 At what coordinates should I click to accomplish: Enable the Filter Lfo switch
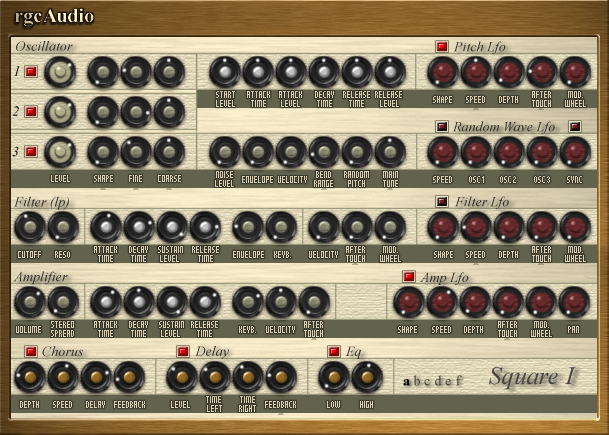pos(442,202)
